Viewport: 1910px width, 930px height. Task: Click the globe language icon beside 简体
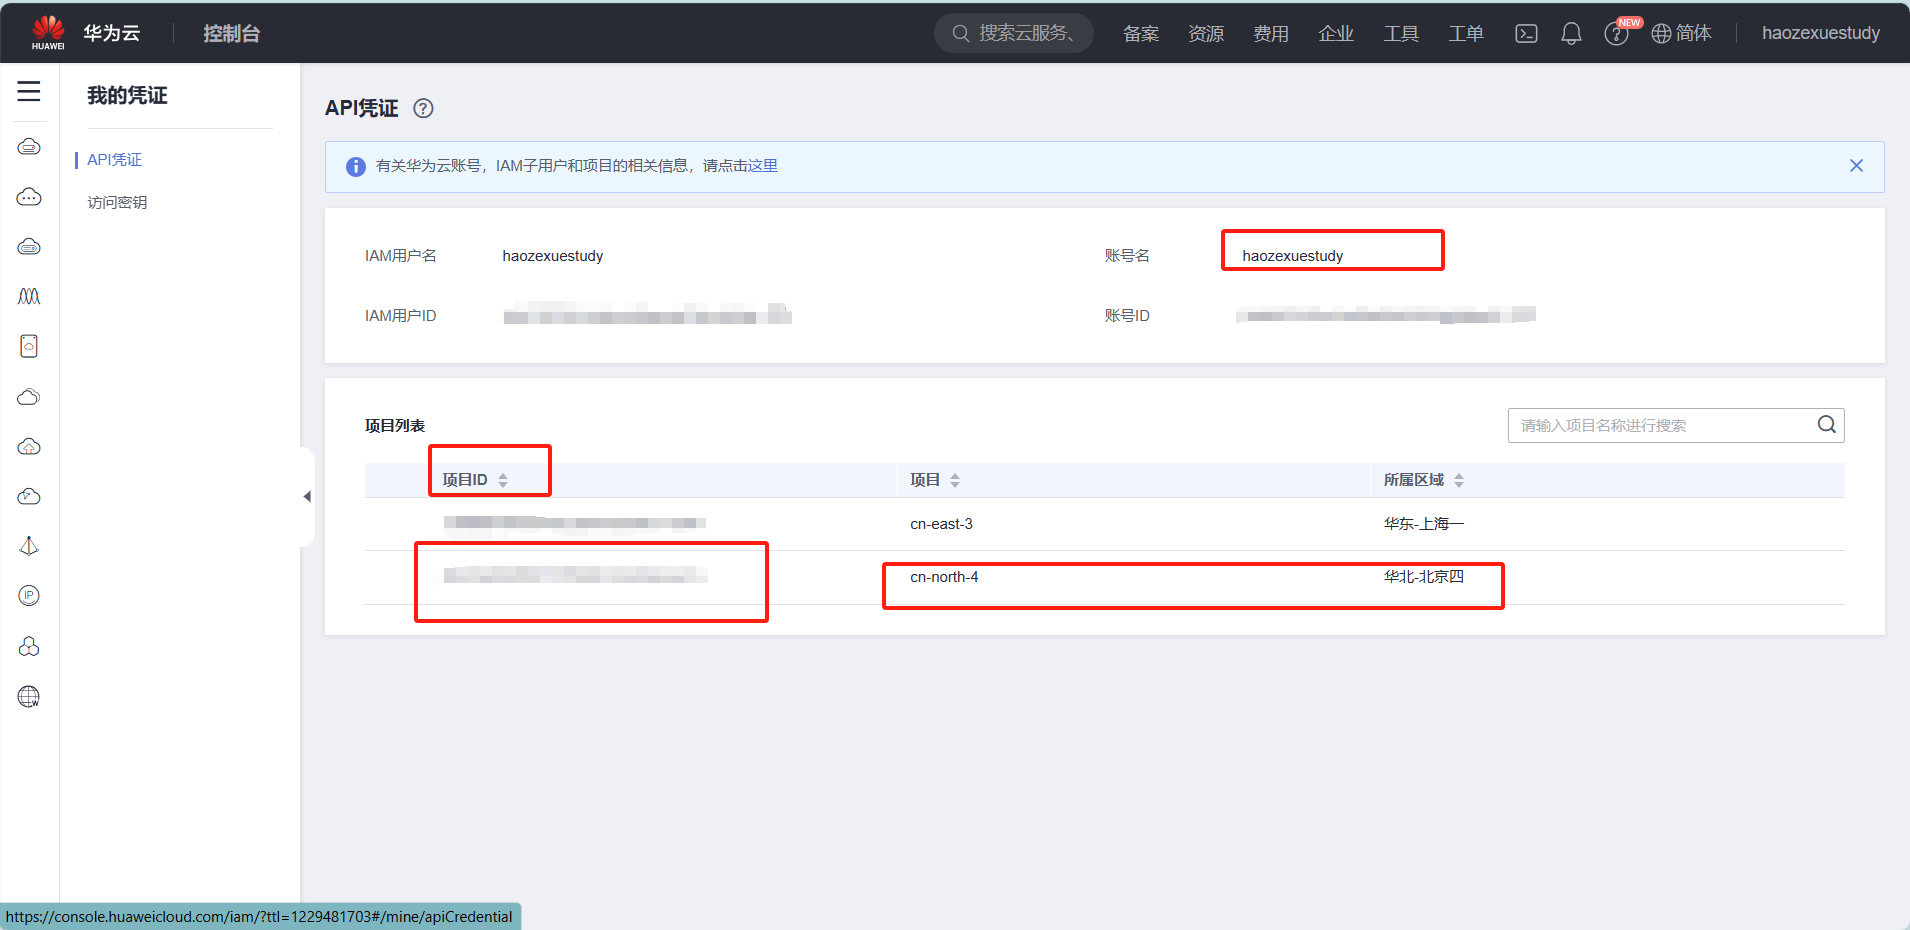[1661, 33]
